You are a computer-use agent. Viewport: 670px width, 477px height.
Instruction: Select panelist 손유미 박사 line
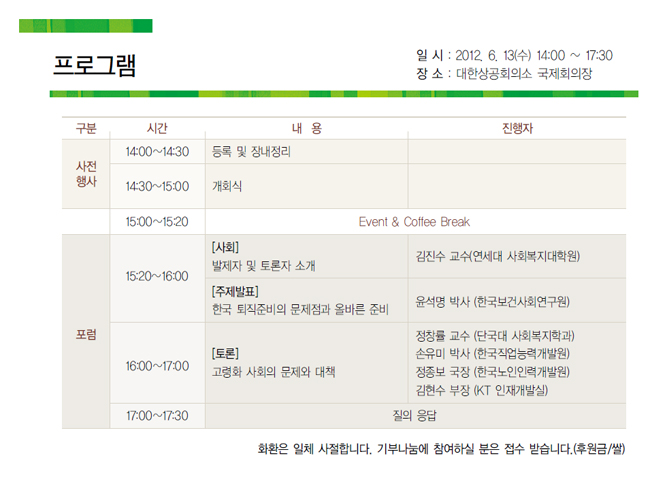492,353
